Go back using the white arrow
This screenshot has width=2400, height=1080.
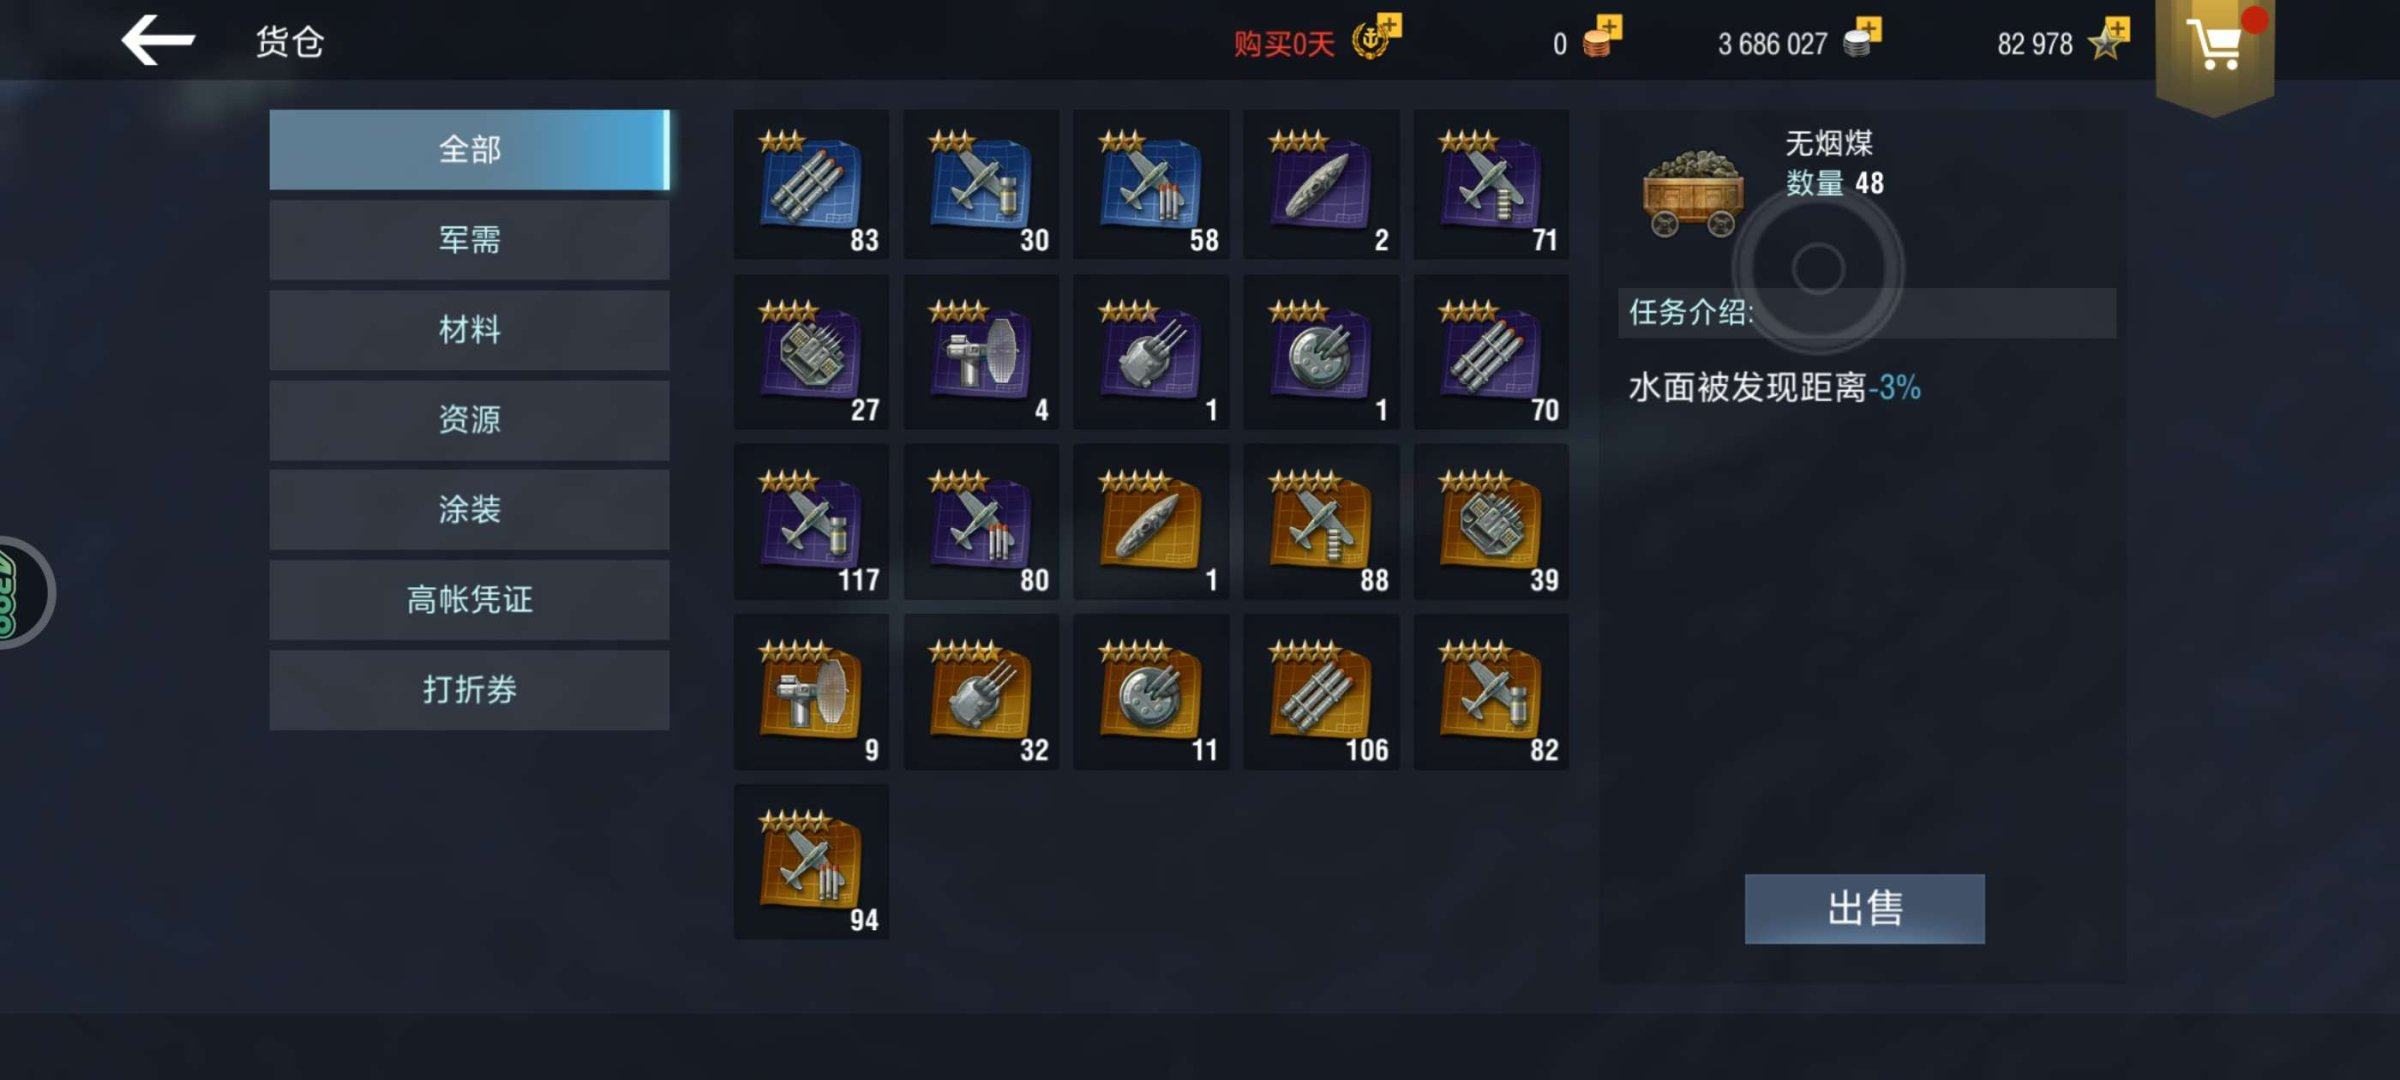157,41
